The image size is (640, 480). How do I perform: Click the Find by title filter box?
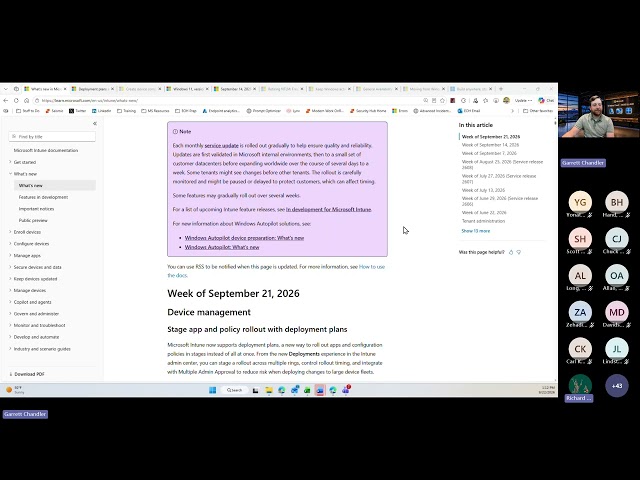[52, 137]
